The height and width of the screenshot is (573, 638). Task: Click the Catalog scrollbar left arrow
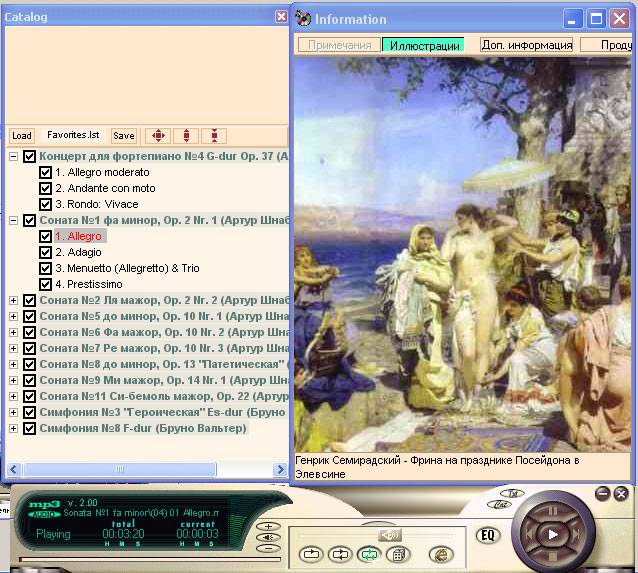pos(13,469)
